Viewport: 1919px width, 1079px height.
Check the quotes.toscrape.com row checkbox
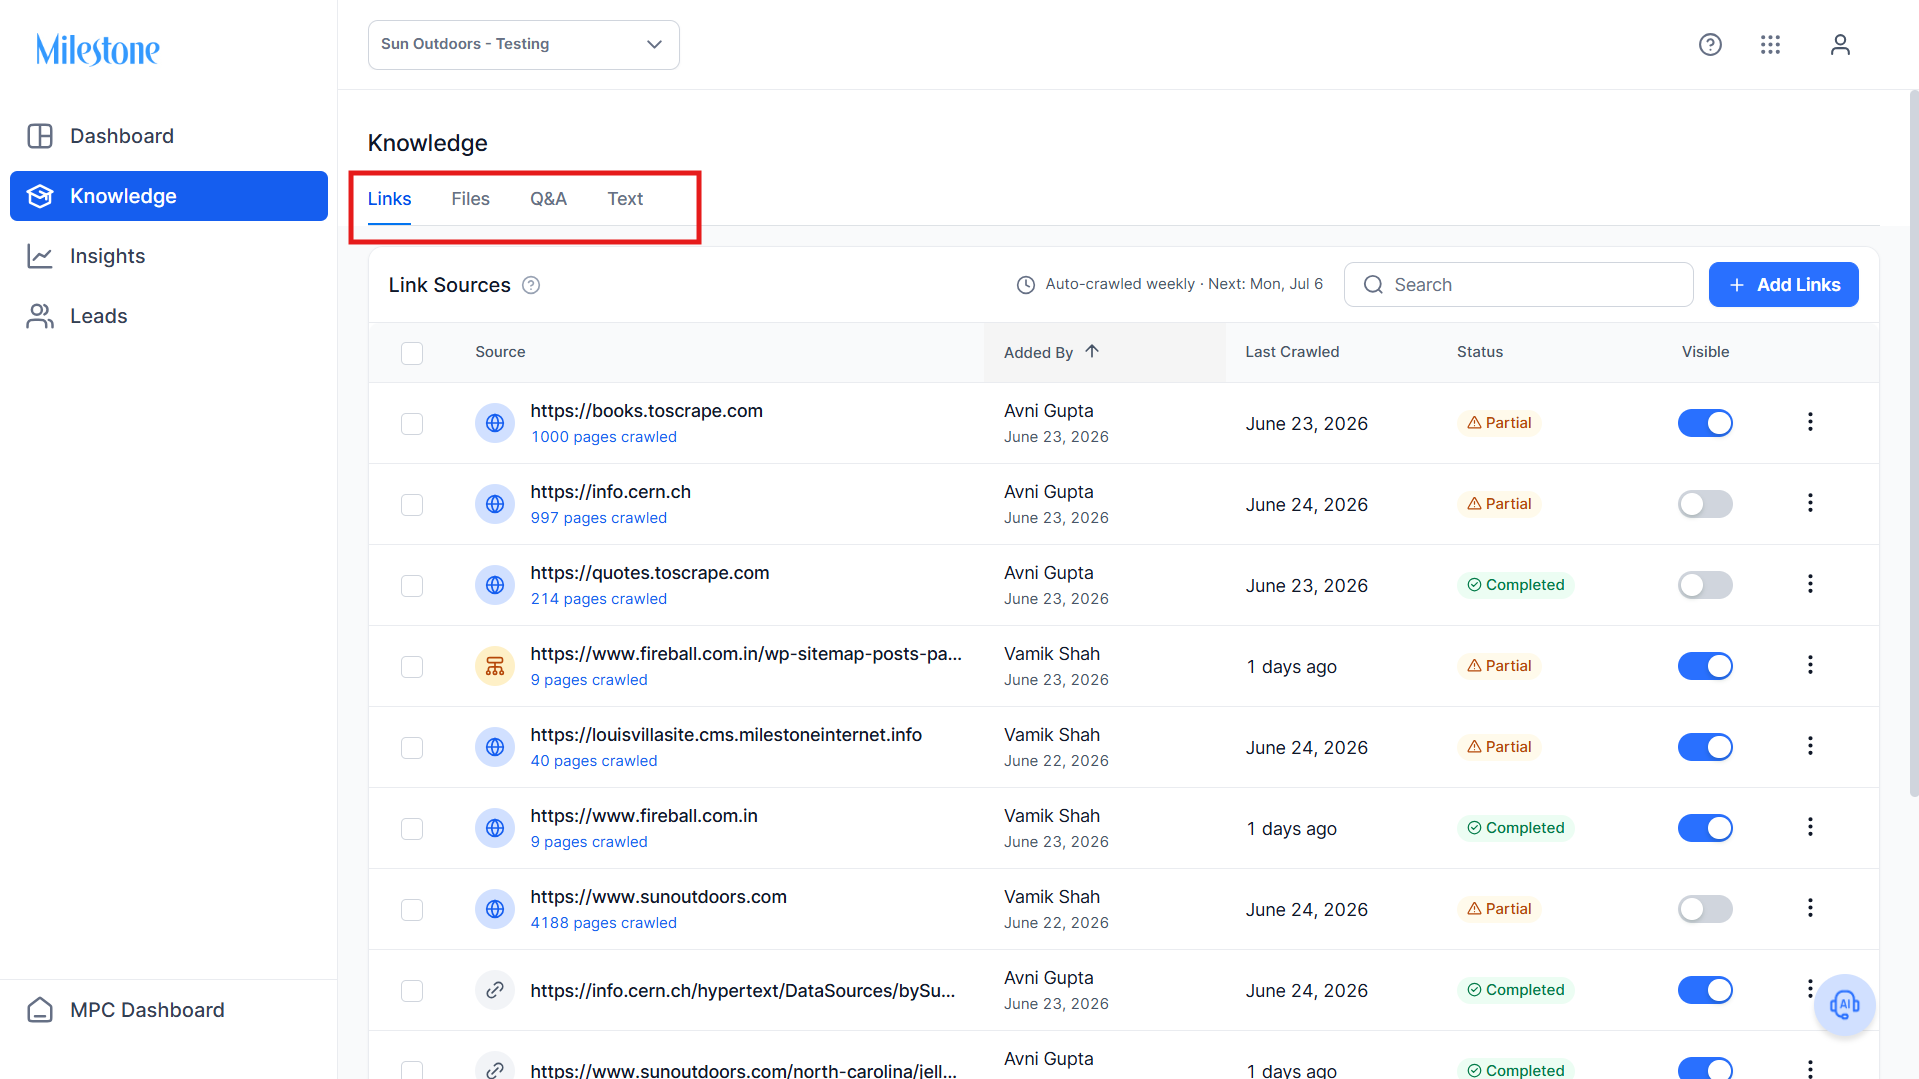point(412,586)
